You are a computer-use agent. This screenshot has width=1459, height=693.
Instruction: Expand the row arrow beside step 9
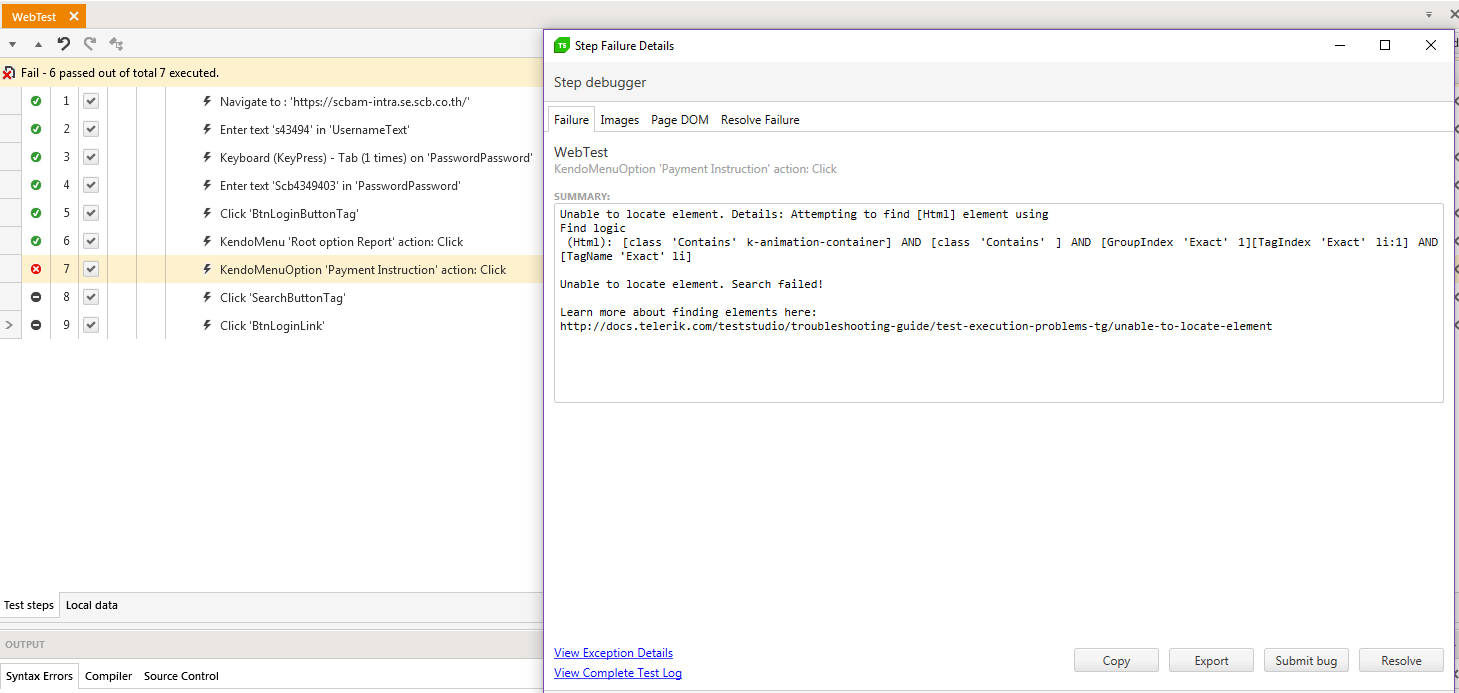10,325
